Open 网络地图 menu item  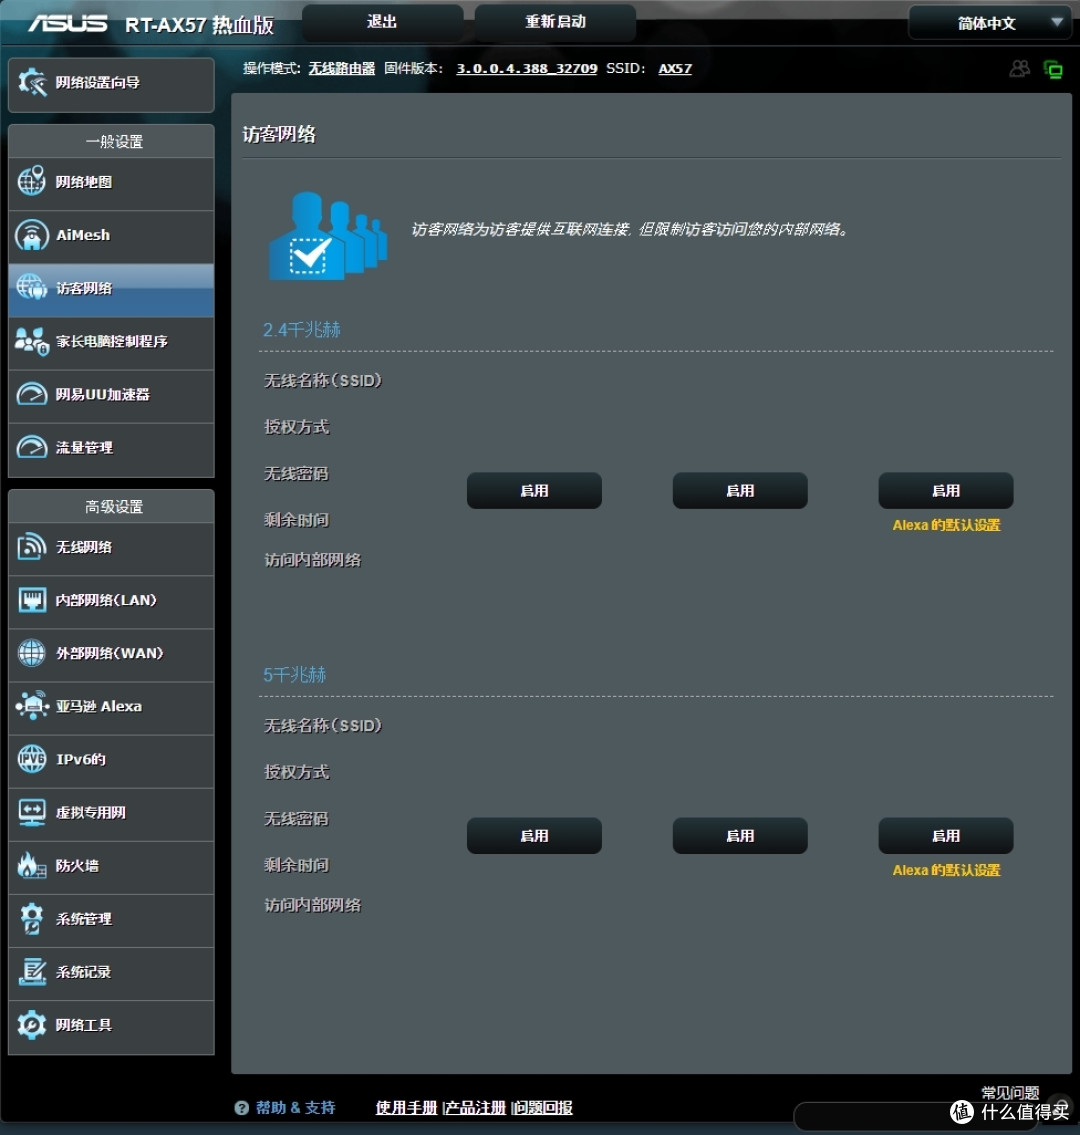coord(111,182)
